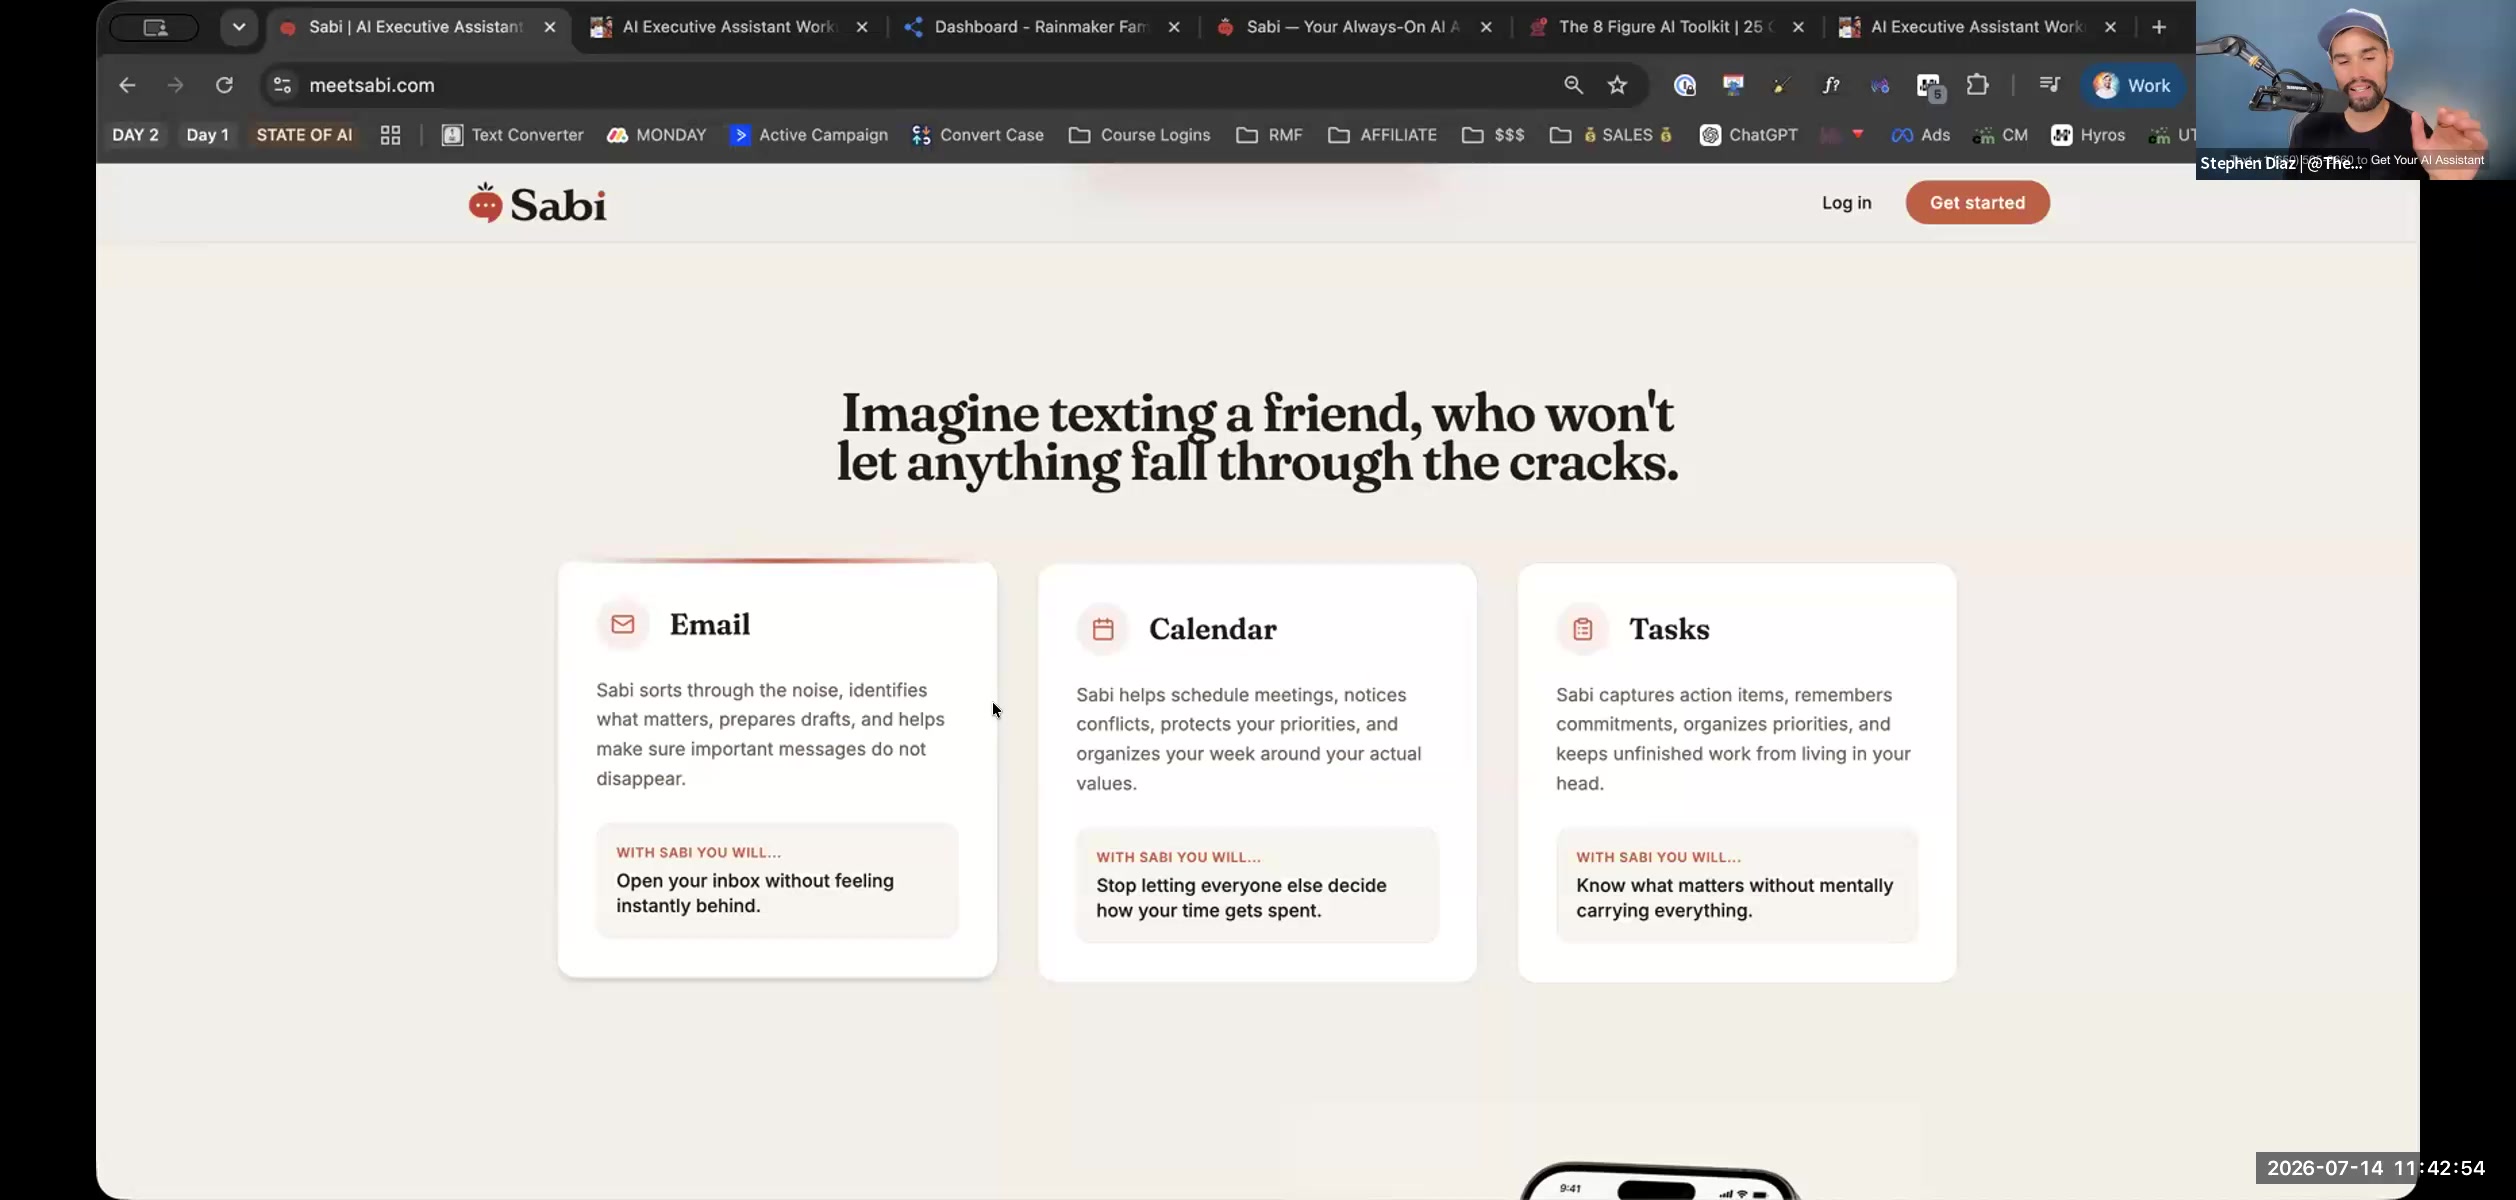
Task: Close the Sabi | AI Executive Assistant tab
Action: (x=549, y=27)
